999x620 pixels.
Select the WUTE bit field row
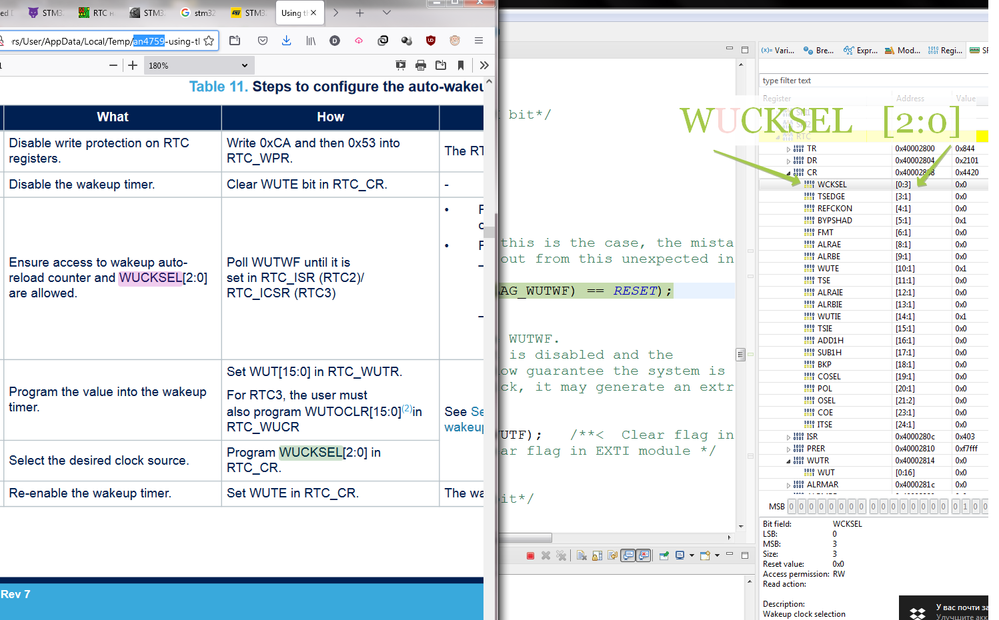[x=873, y=268]
